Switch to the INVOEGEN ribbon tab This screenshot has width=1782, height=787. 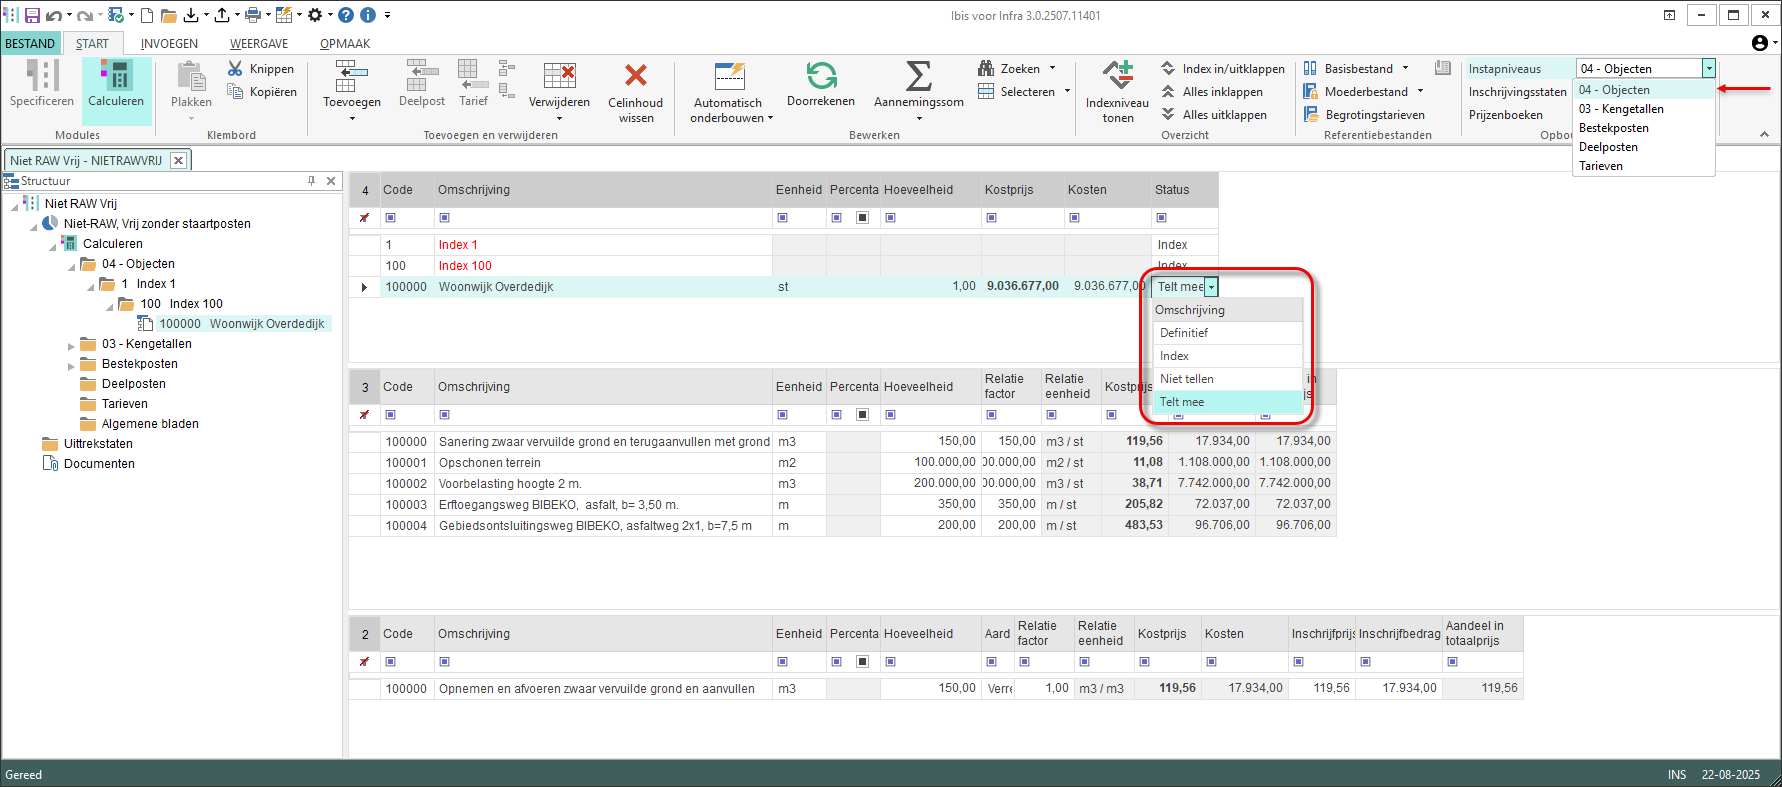[169, 44]
